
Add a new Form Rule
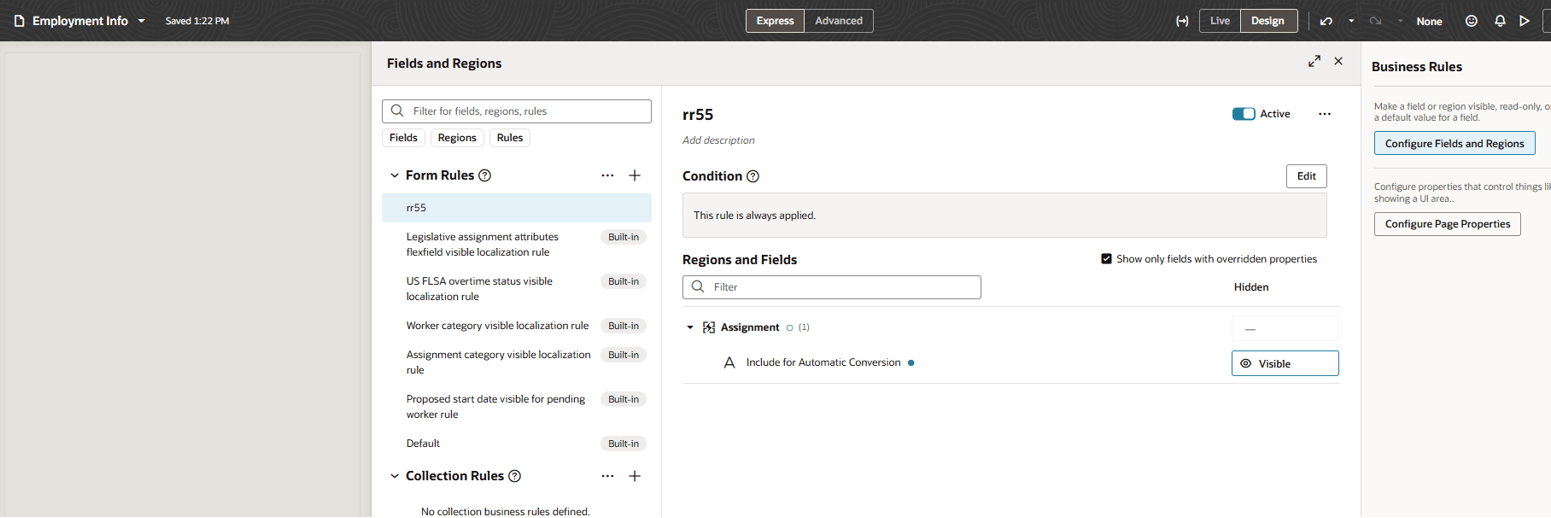click(634, 175)
